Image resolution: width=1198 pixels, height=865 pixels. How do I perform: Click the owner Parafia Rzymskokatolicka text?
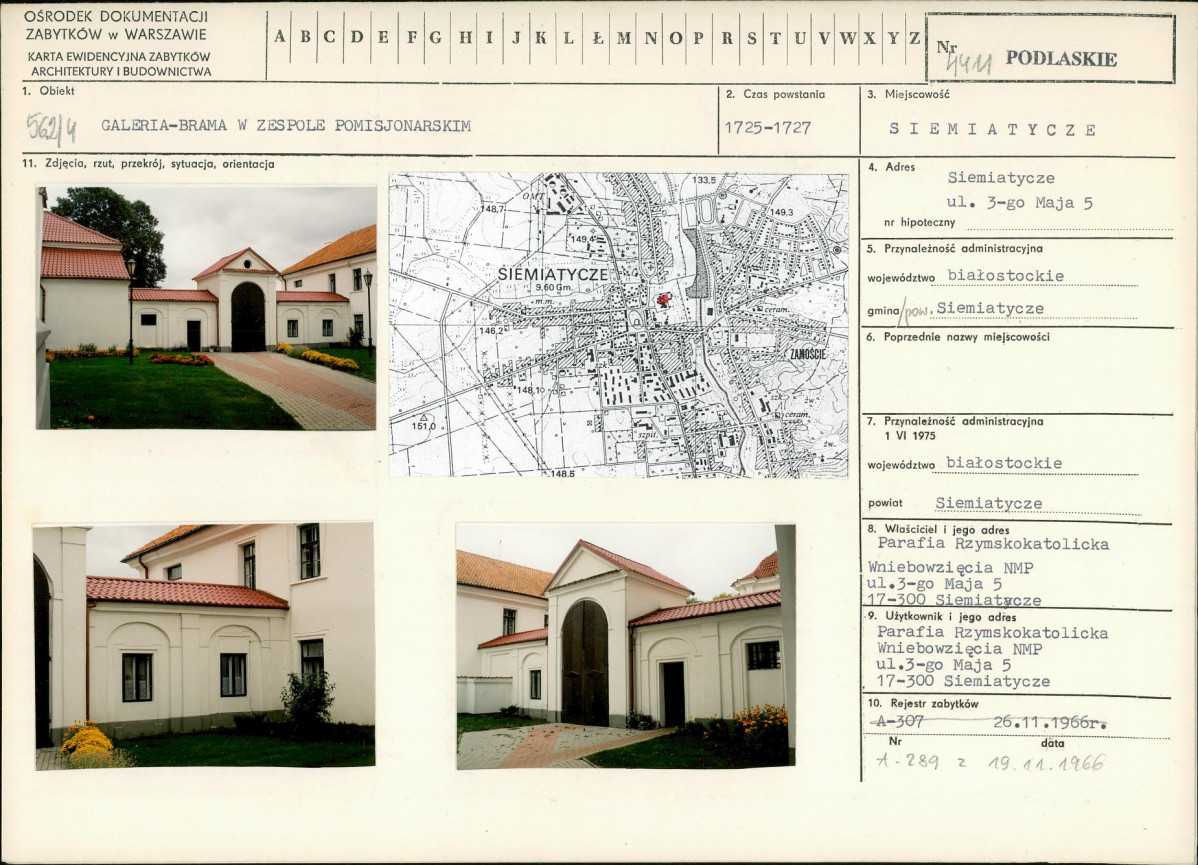992,544
